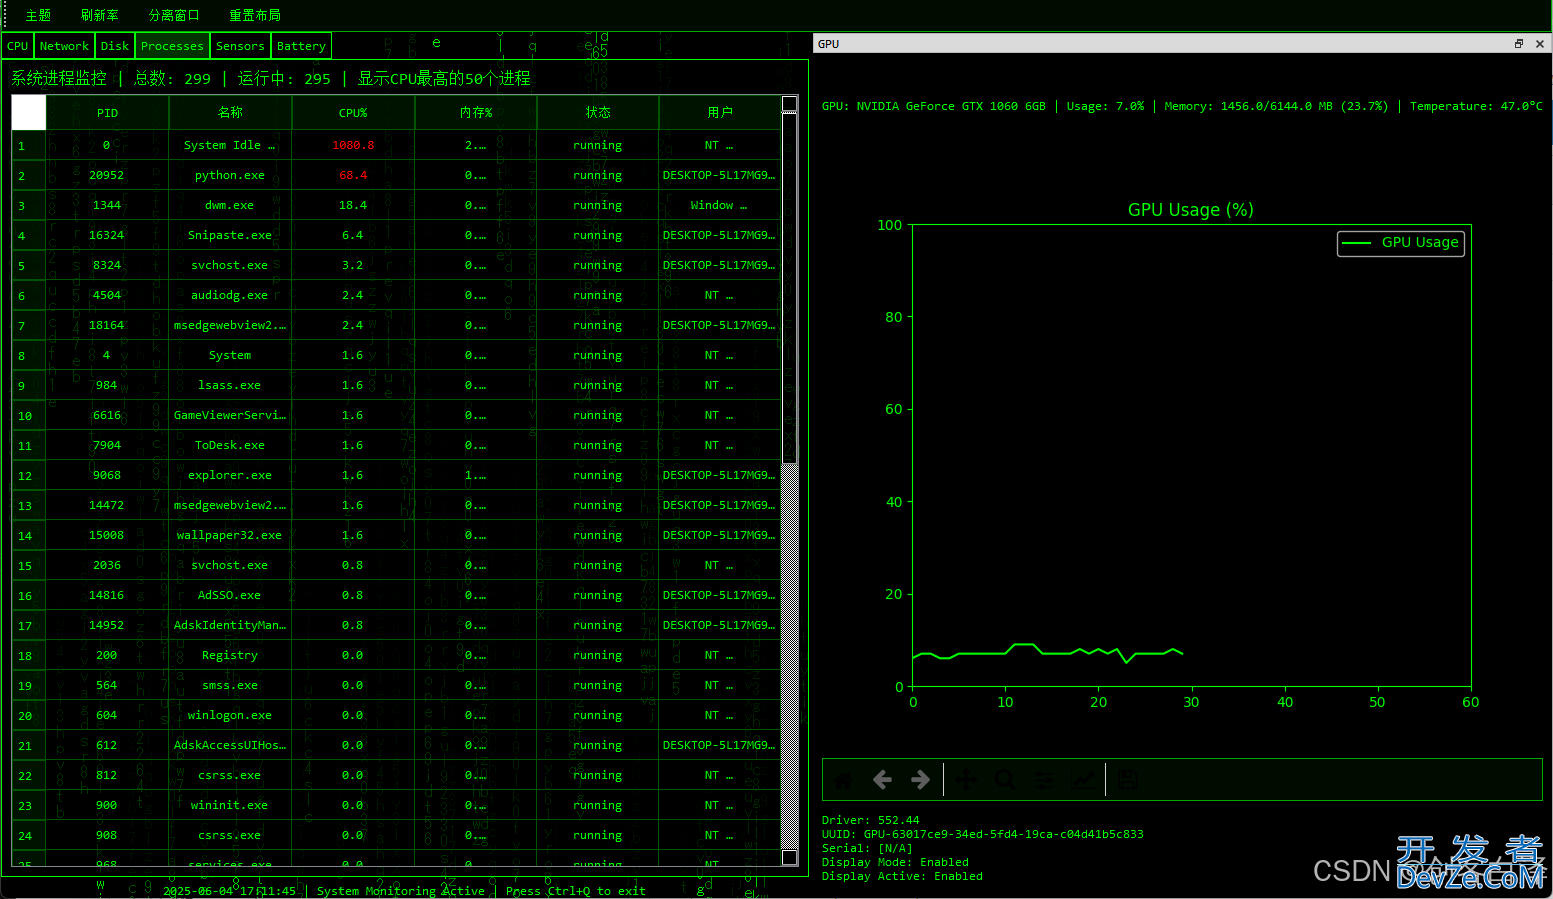This screenshot has width=1553, height=899.
Task: Sort process table by 内存% column header
Action: [476, 113]
